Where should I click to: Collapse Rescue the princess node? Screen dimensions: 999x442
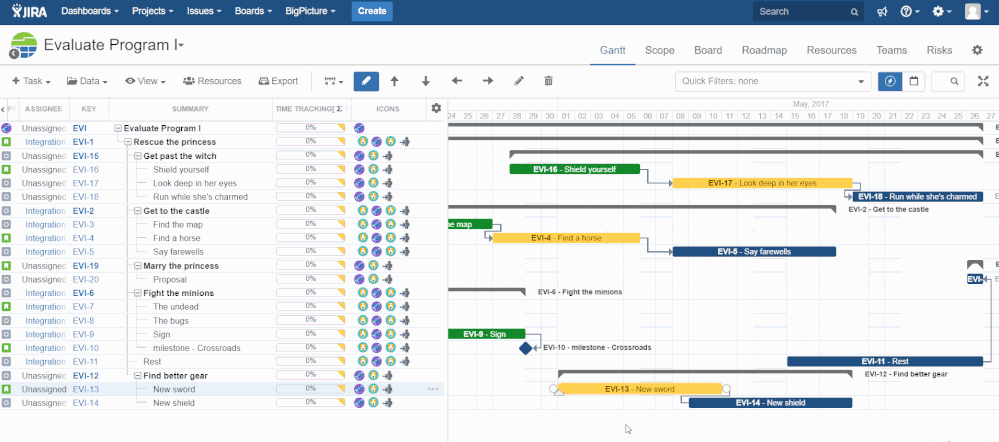pos(128,142)
